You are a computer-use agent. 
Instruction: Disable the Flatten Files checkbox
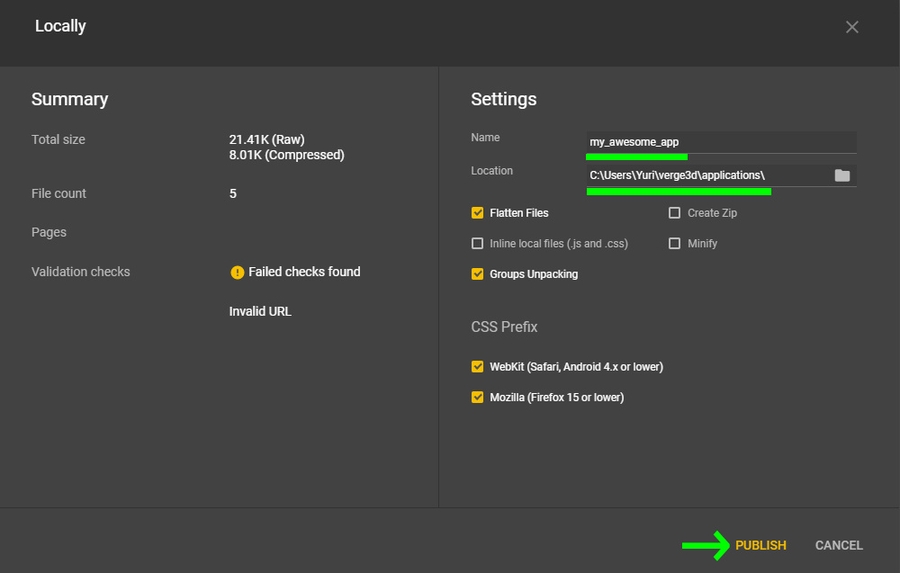(x=478, y=213)
